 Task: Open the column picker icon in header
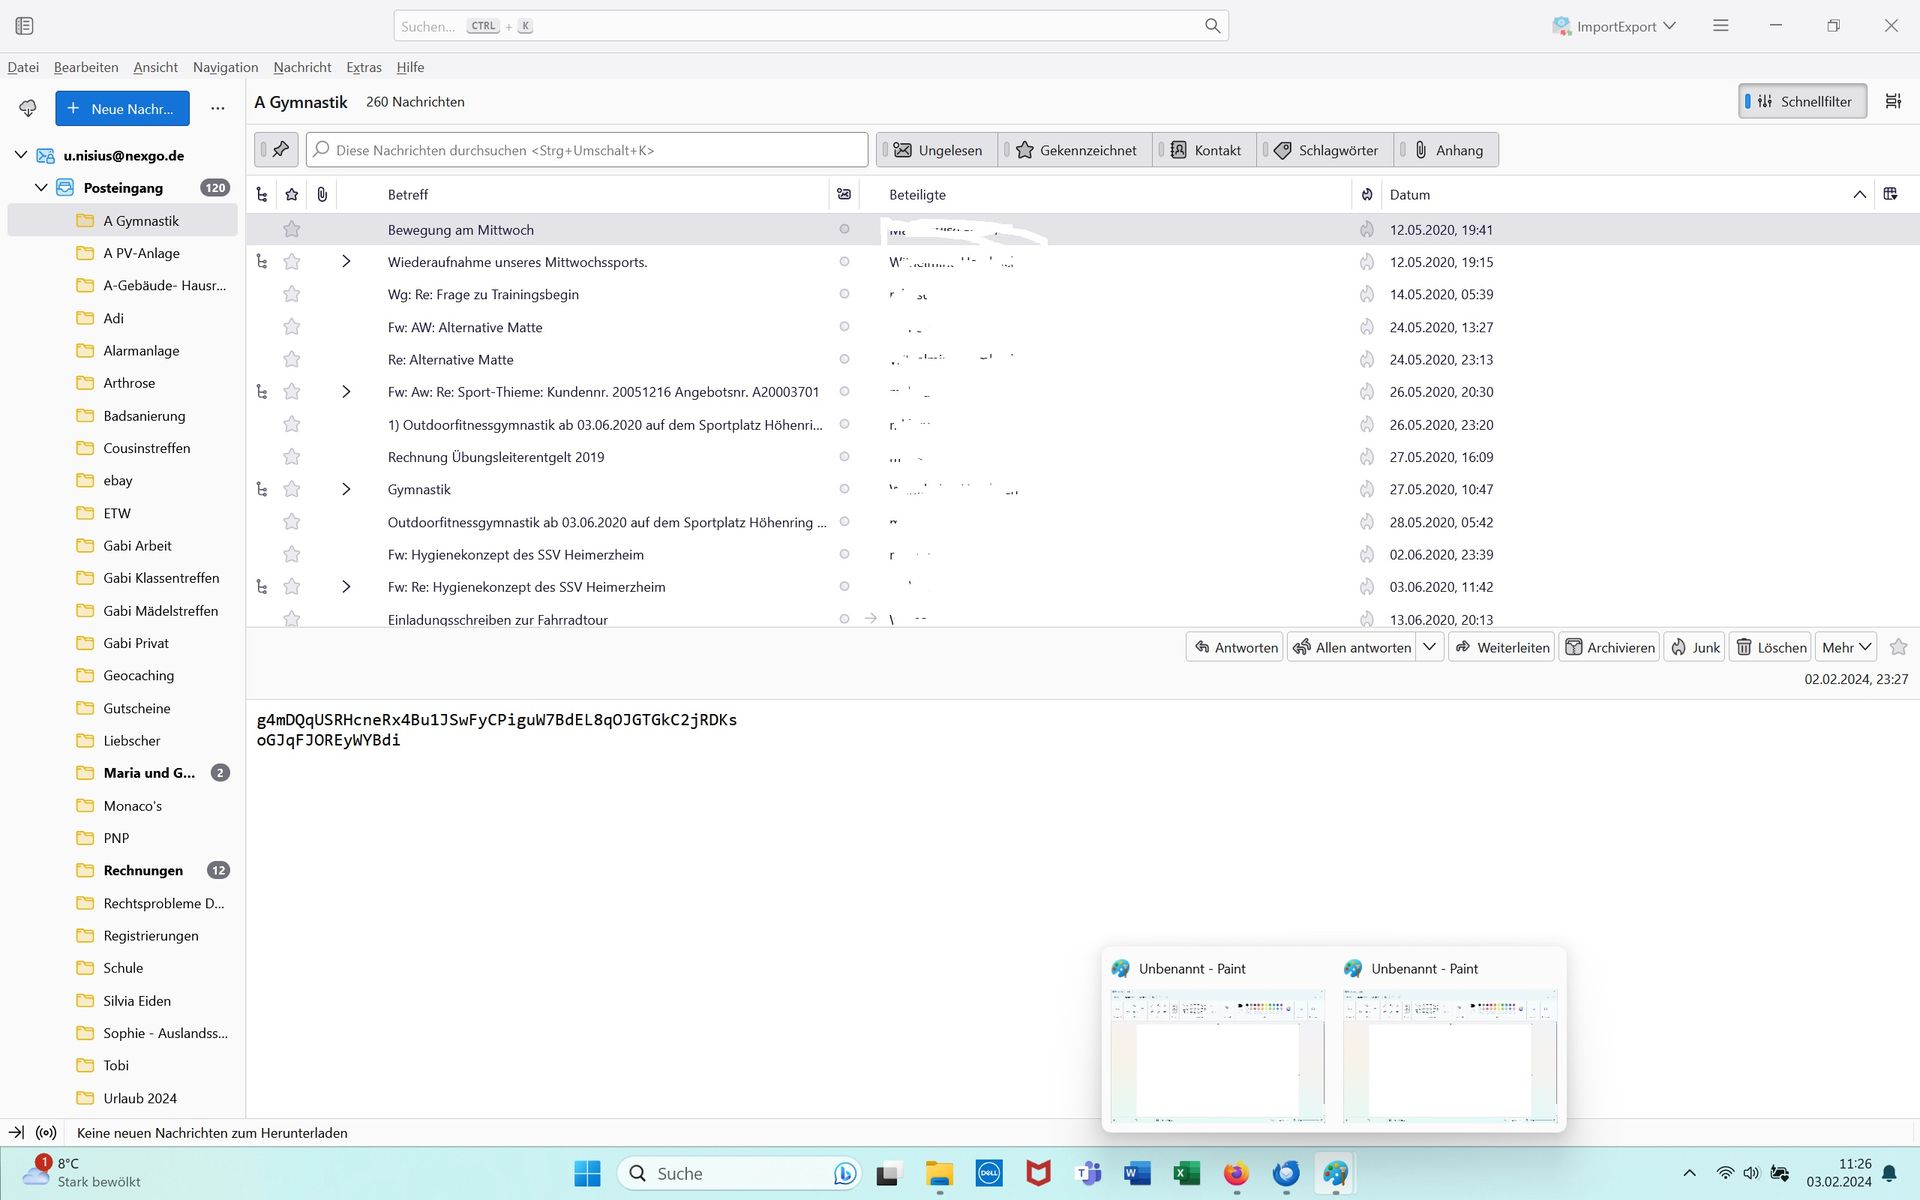pyautogui.click(x=1890, y=194)
